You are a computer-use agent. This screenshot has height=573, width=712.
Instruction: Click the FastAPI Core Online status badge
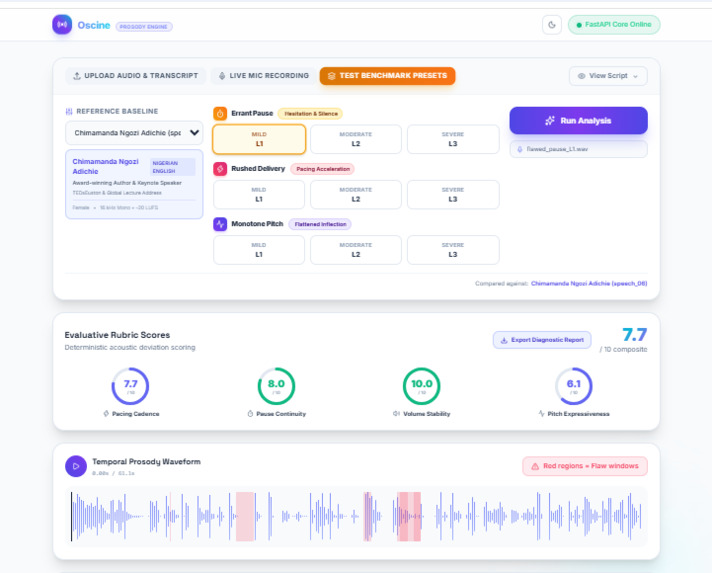(x=614, y=25)
